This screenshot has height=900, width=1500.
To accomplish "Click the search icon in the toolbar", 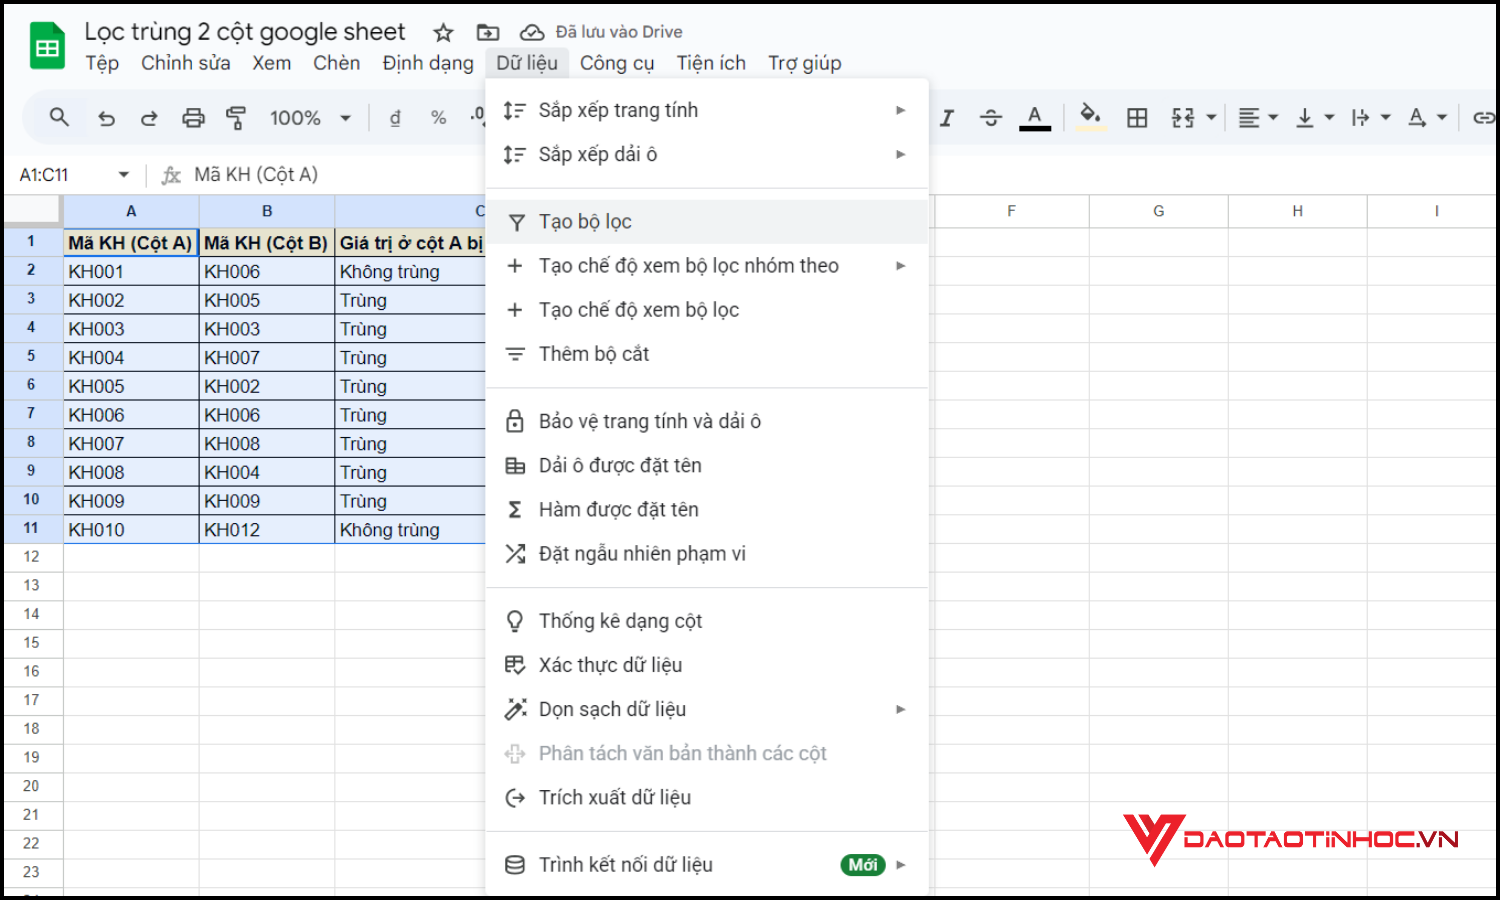I will pos(58,117).
